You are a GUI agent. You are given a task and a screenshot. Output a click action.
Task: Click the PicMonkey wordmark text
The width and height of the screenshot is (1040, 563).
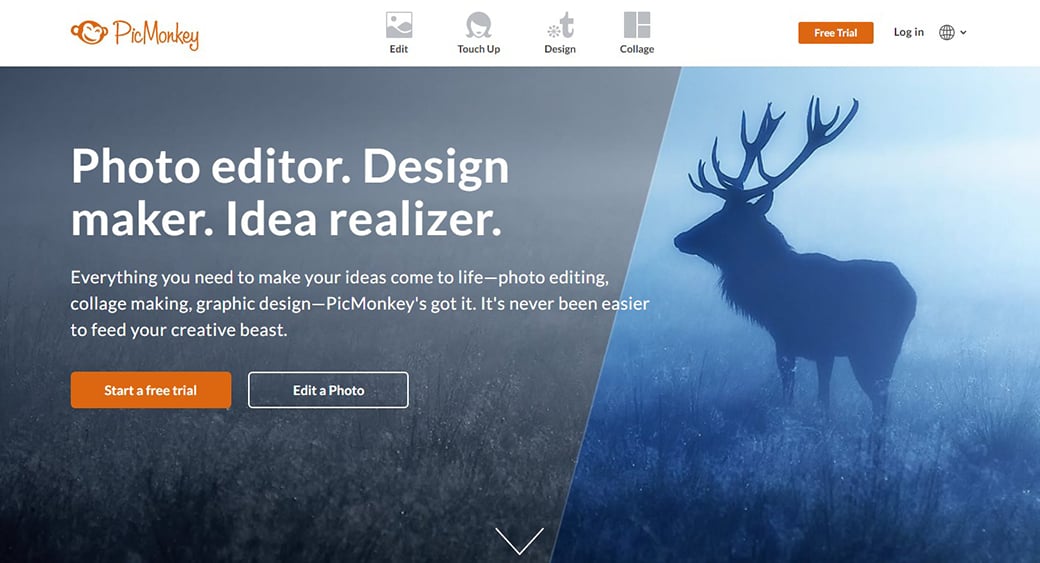156,34
